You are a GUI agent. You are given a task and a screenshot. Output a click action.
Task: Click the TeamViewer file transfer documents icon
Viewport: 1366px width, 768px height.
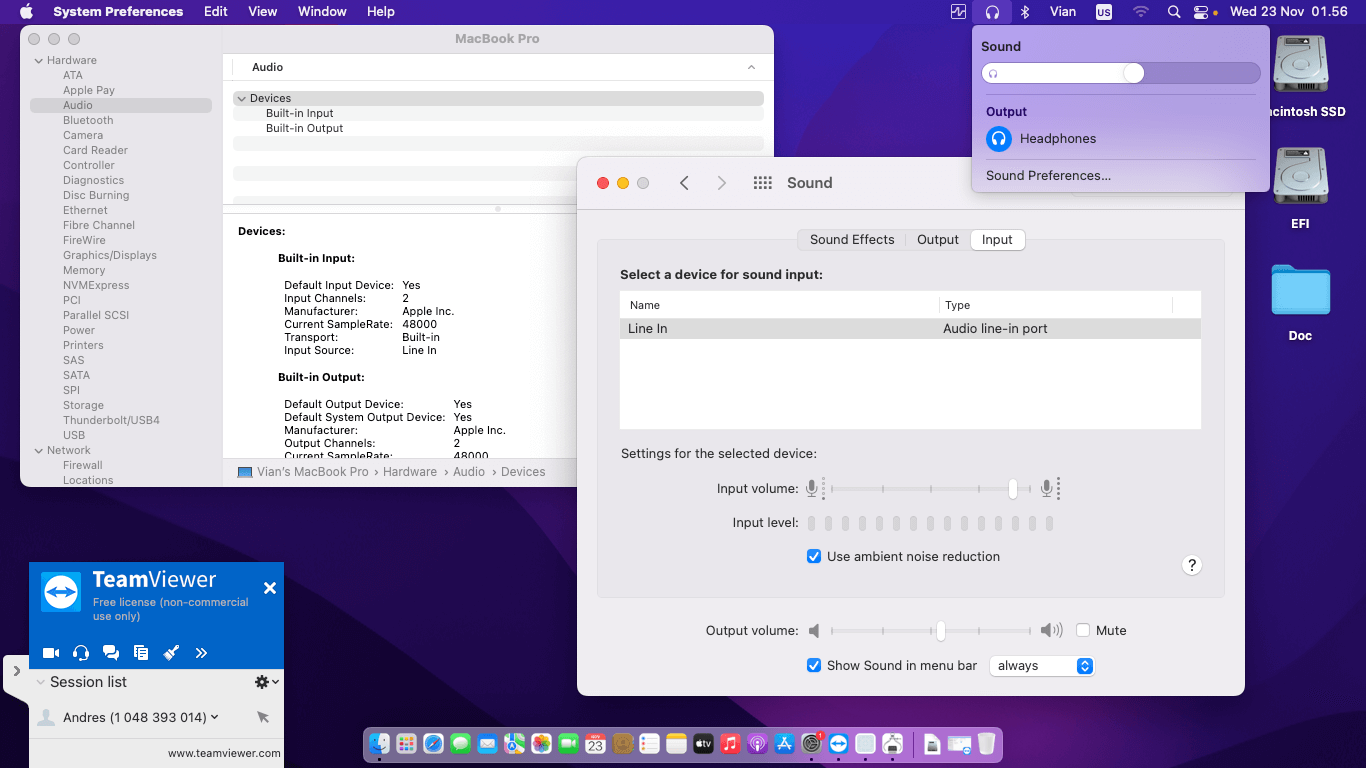141,653
